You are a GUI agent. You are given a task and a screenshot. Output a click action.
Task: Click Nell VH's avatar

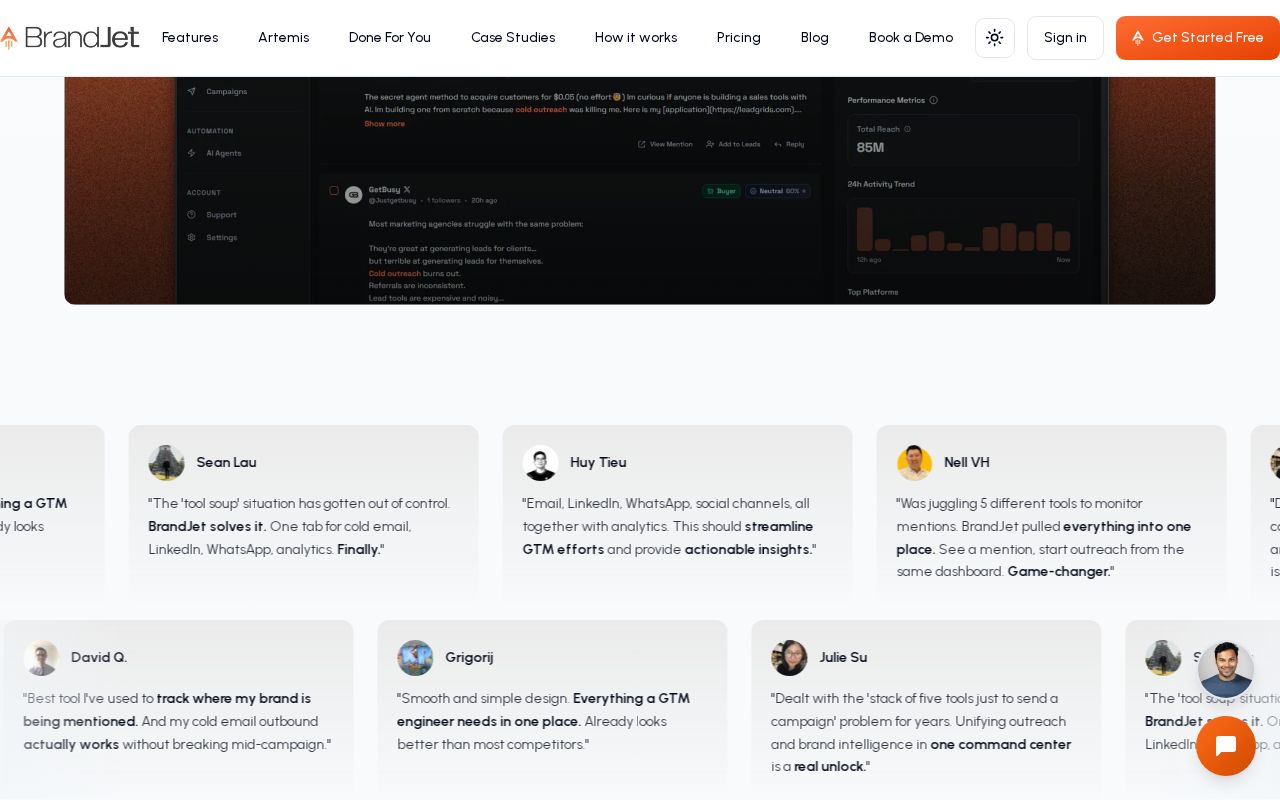[914, 463]
